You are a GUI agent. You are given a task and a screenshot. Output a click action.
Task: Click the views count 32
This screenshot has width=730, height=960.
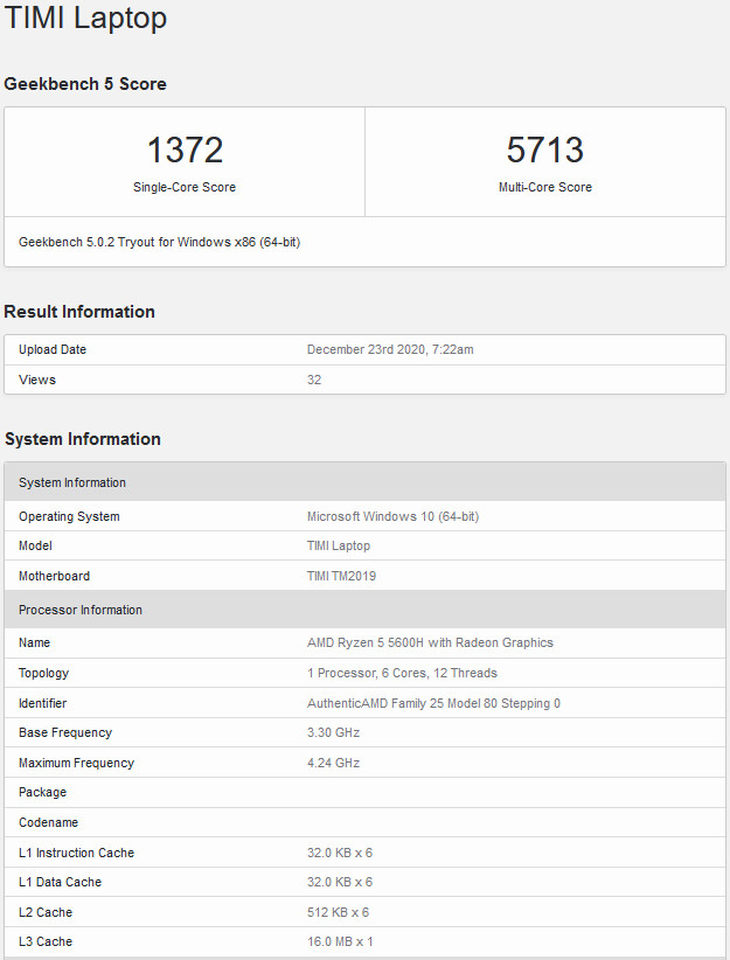(314, 380)
